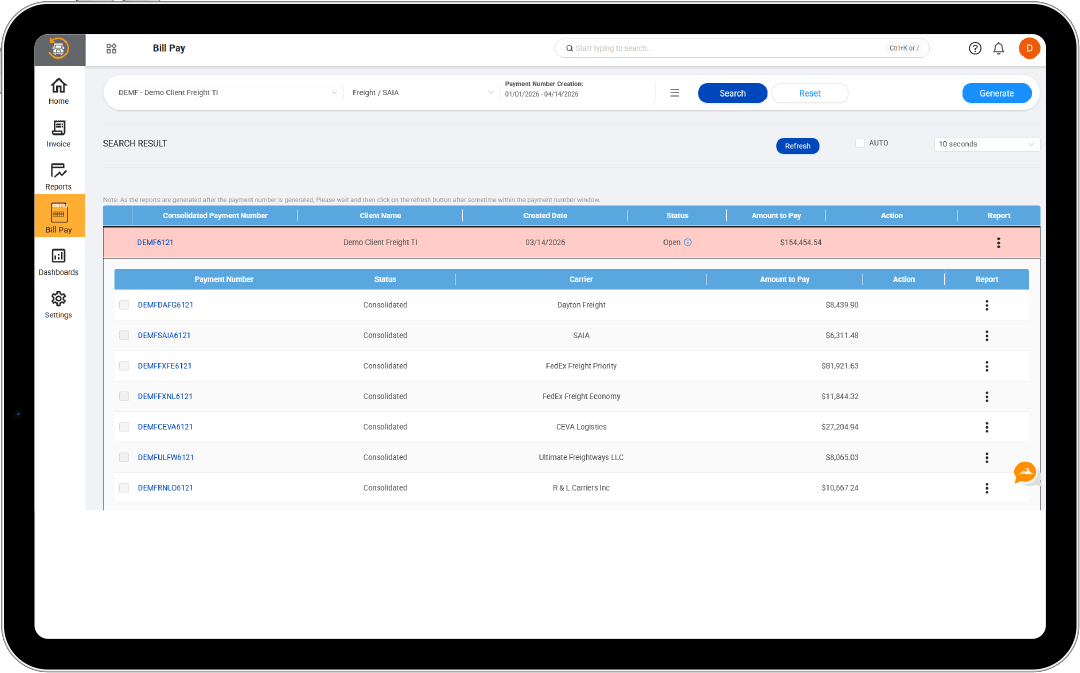Click info icon next to Open status
Screen dimensions: 1080x673
(x=687, y=242)
